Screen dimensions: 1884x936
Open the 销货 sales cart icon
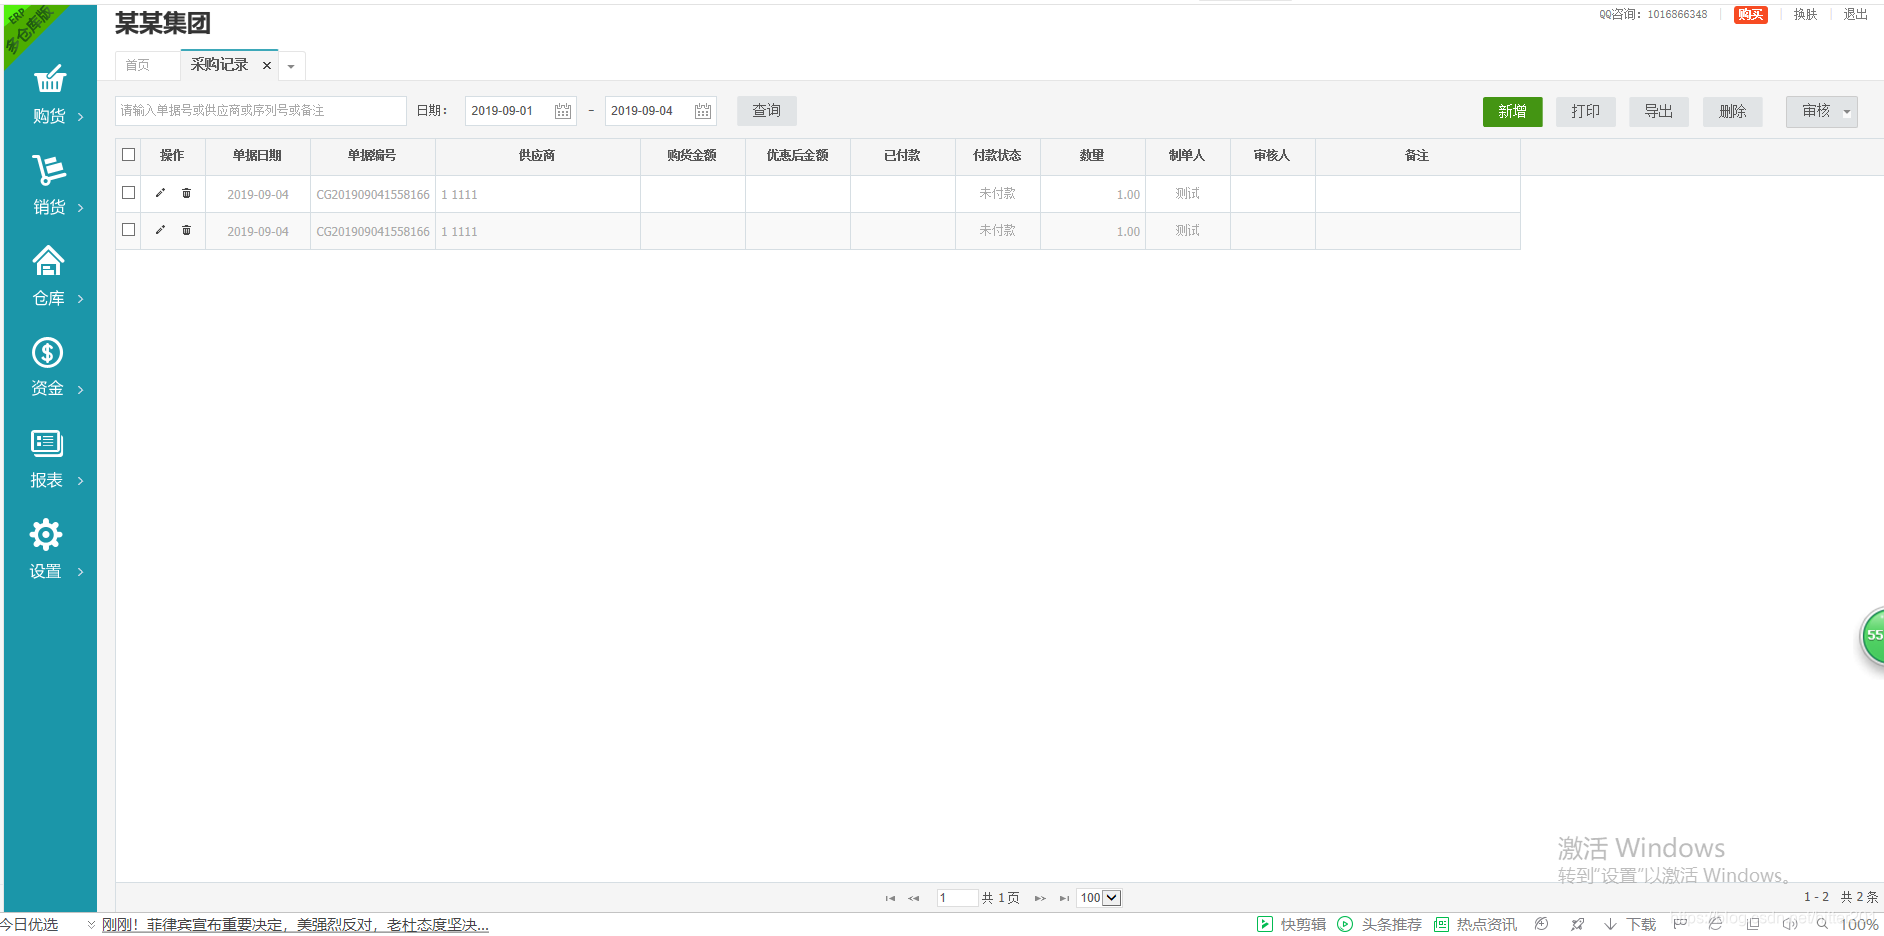coord(49,170)
